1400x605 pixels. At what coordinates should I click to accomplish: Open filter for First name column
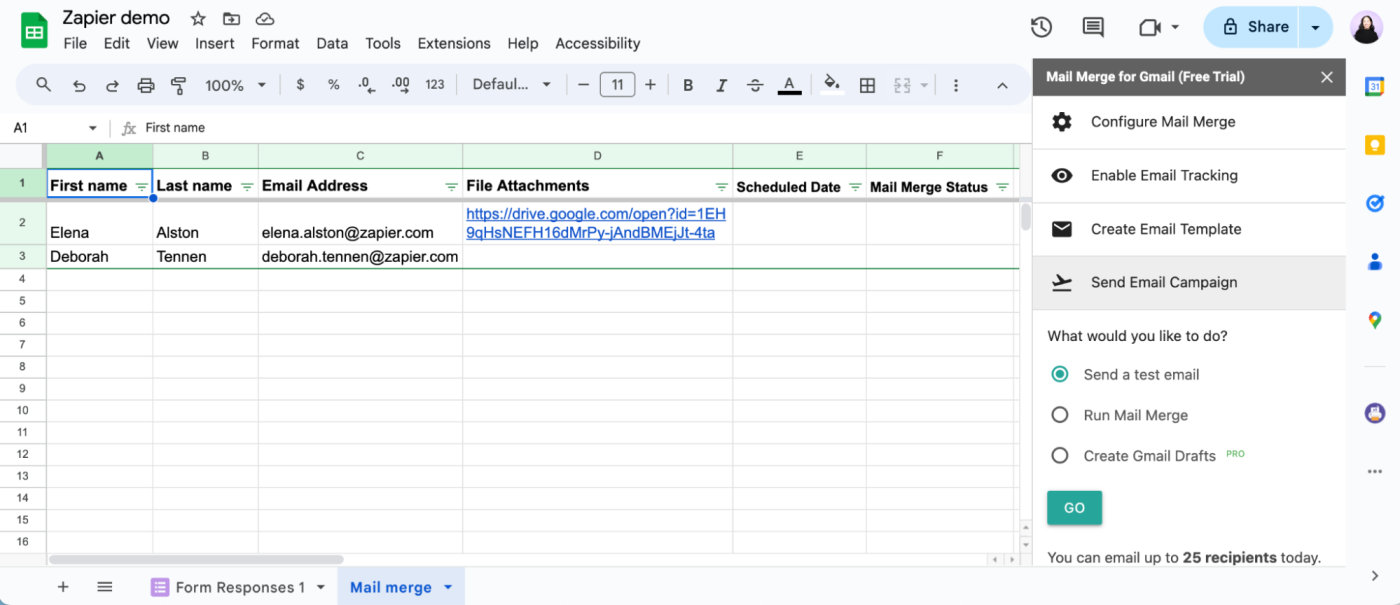click(x=141, y=187)
